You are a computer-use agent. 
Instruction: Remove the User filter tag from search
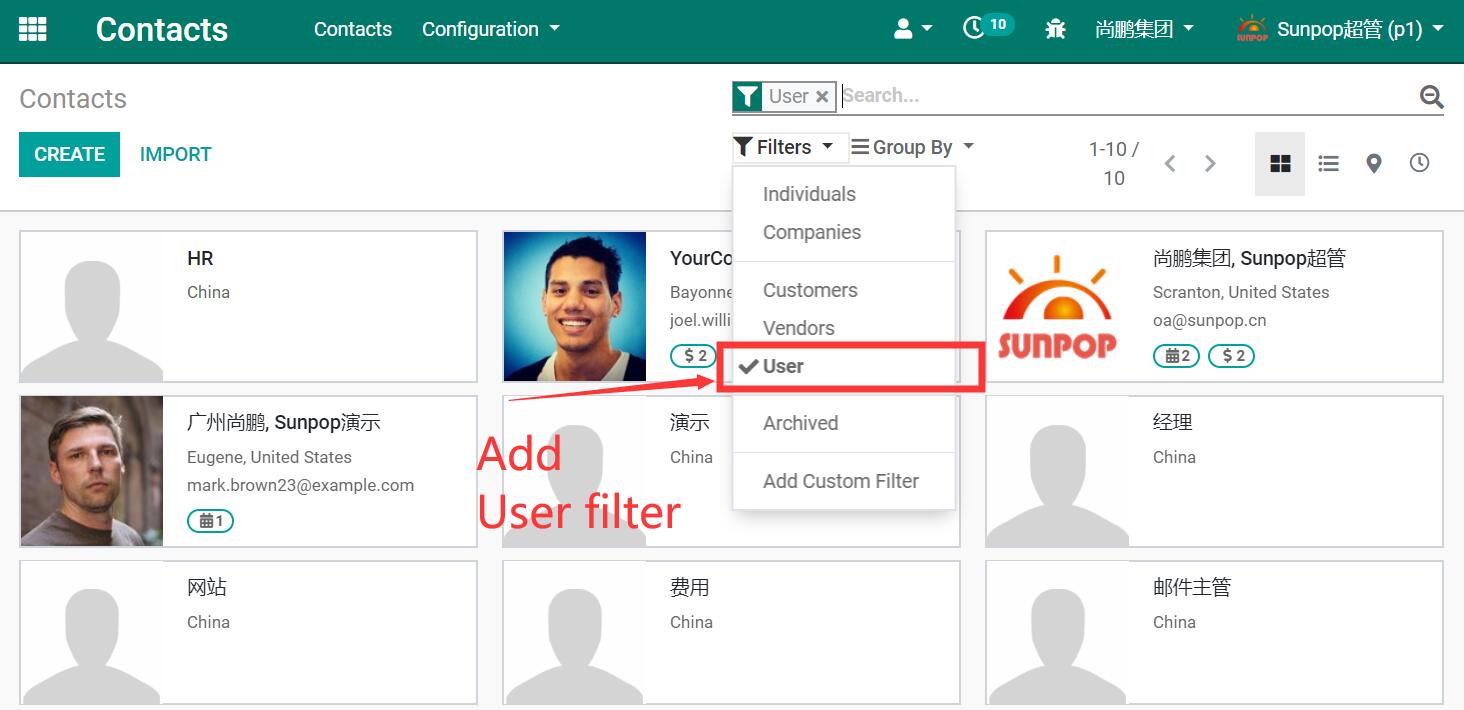[822, 96]
